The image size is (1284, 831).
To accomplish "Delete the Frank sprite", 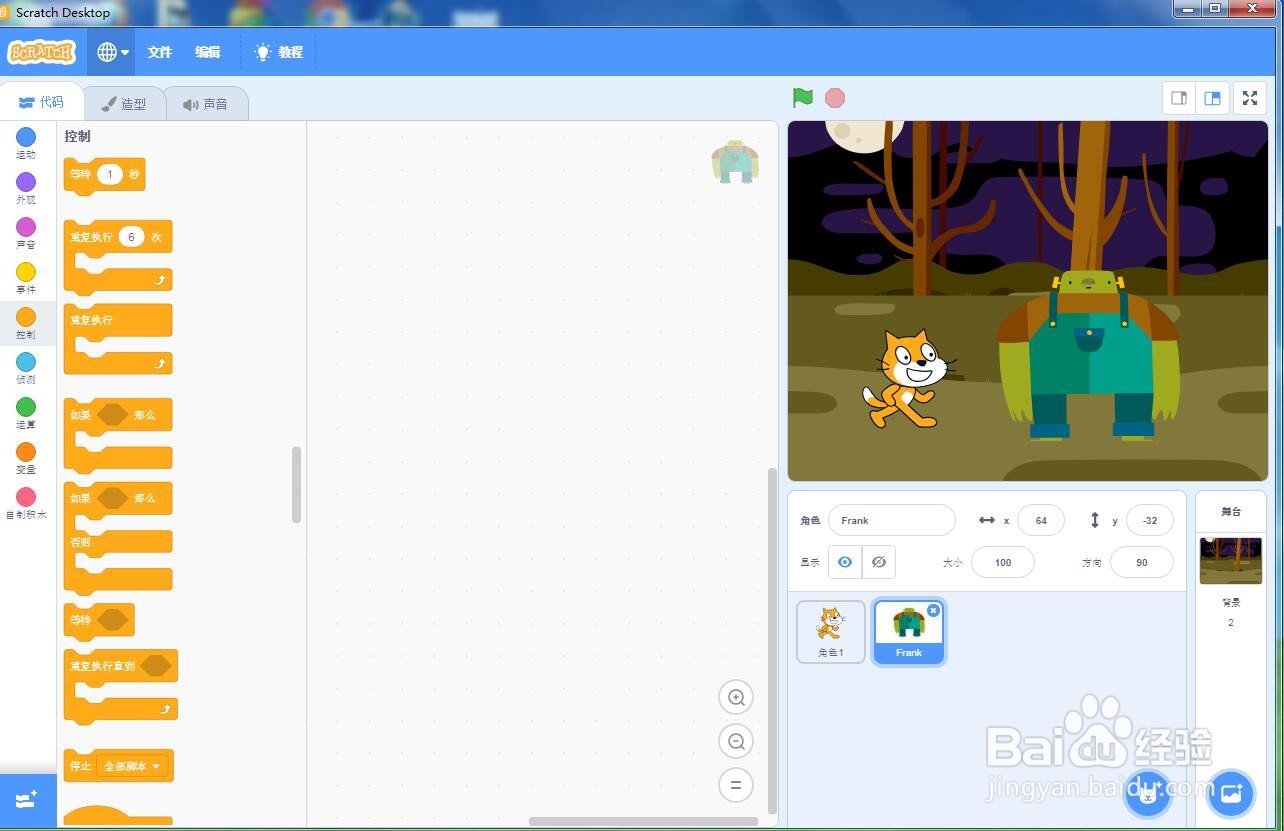I will (934, 610).
